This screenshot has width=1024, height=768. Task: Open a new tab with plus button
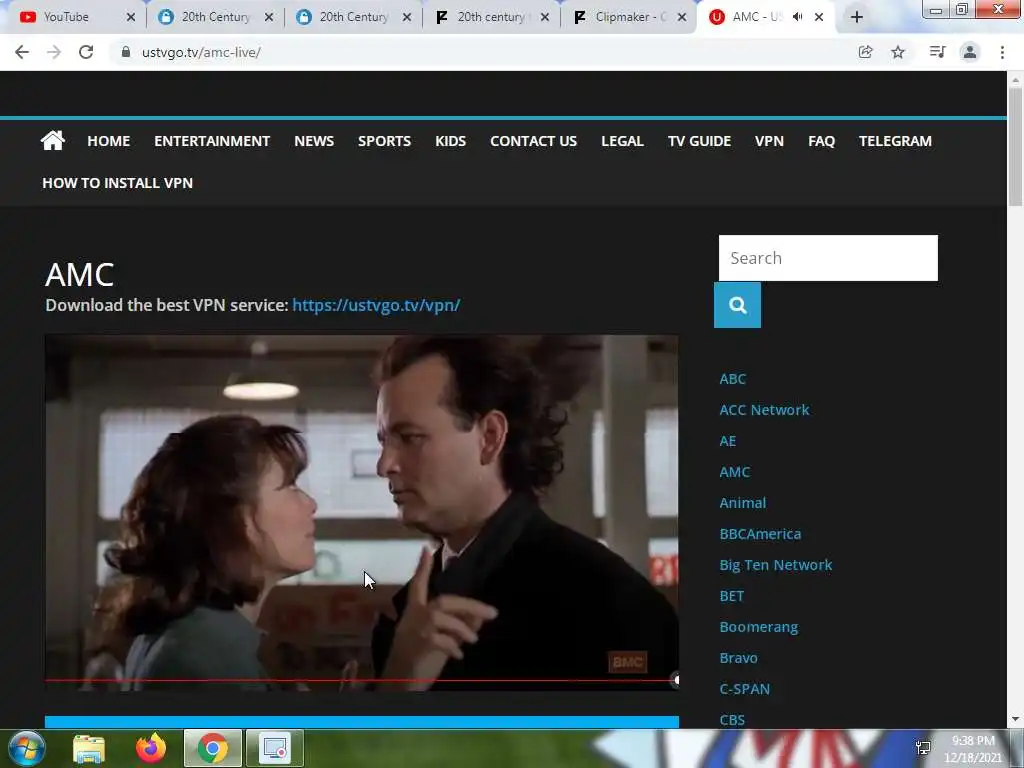click(857, 17)
